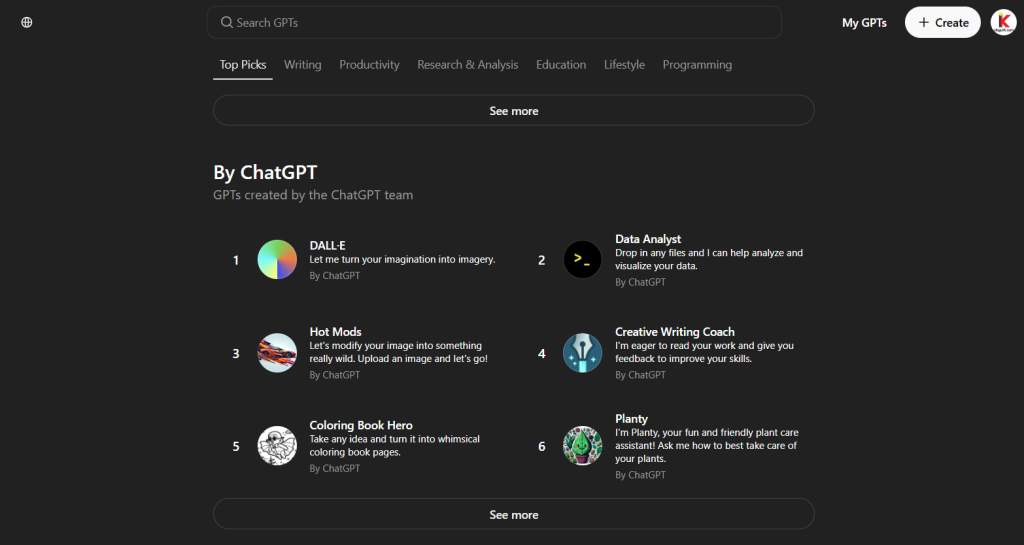Open the Planty title
The height and width of the screenshot is (545, 1024).
(631, 418)
